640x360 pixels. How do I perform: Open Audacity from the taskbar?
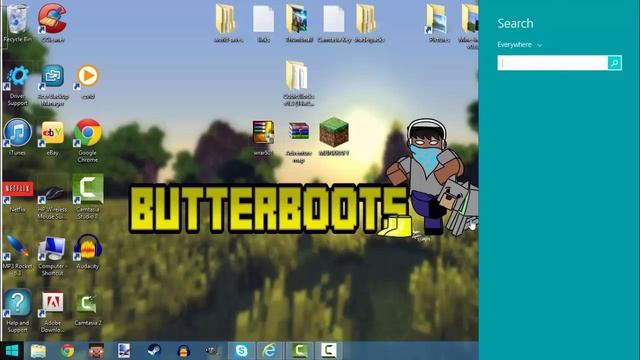point(183,351)
